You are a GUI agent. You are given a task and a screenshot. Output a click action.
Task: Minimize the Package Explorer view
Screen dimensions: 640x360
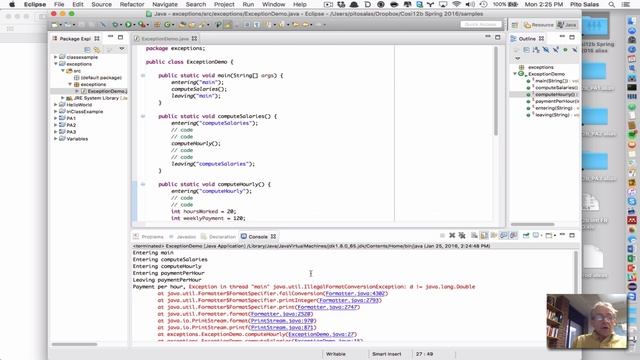[x=110, y=37]
